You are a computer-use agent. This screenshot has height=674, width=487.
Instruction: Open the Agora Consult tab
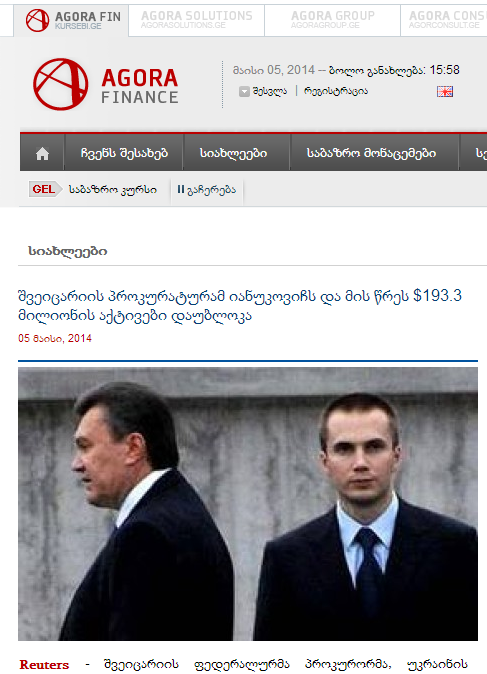(x=444, y=20)
